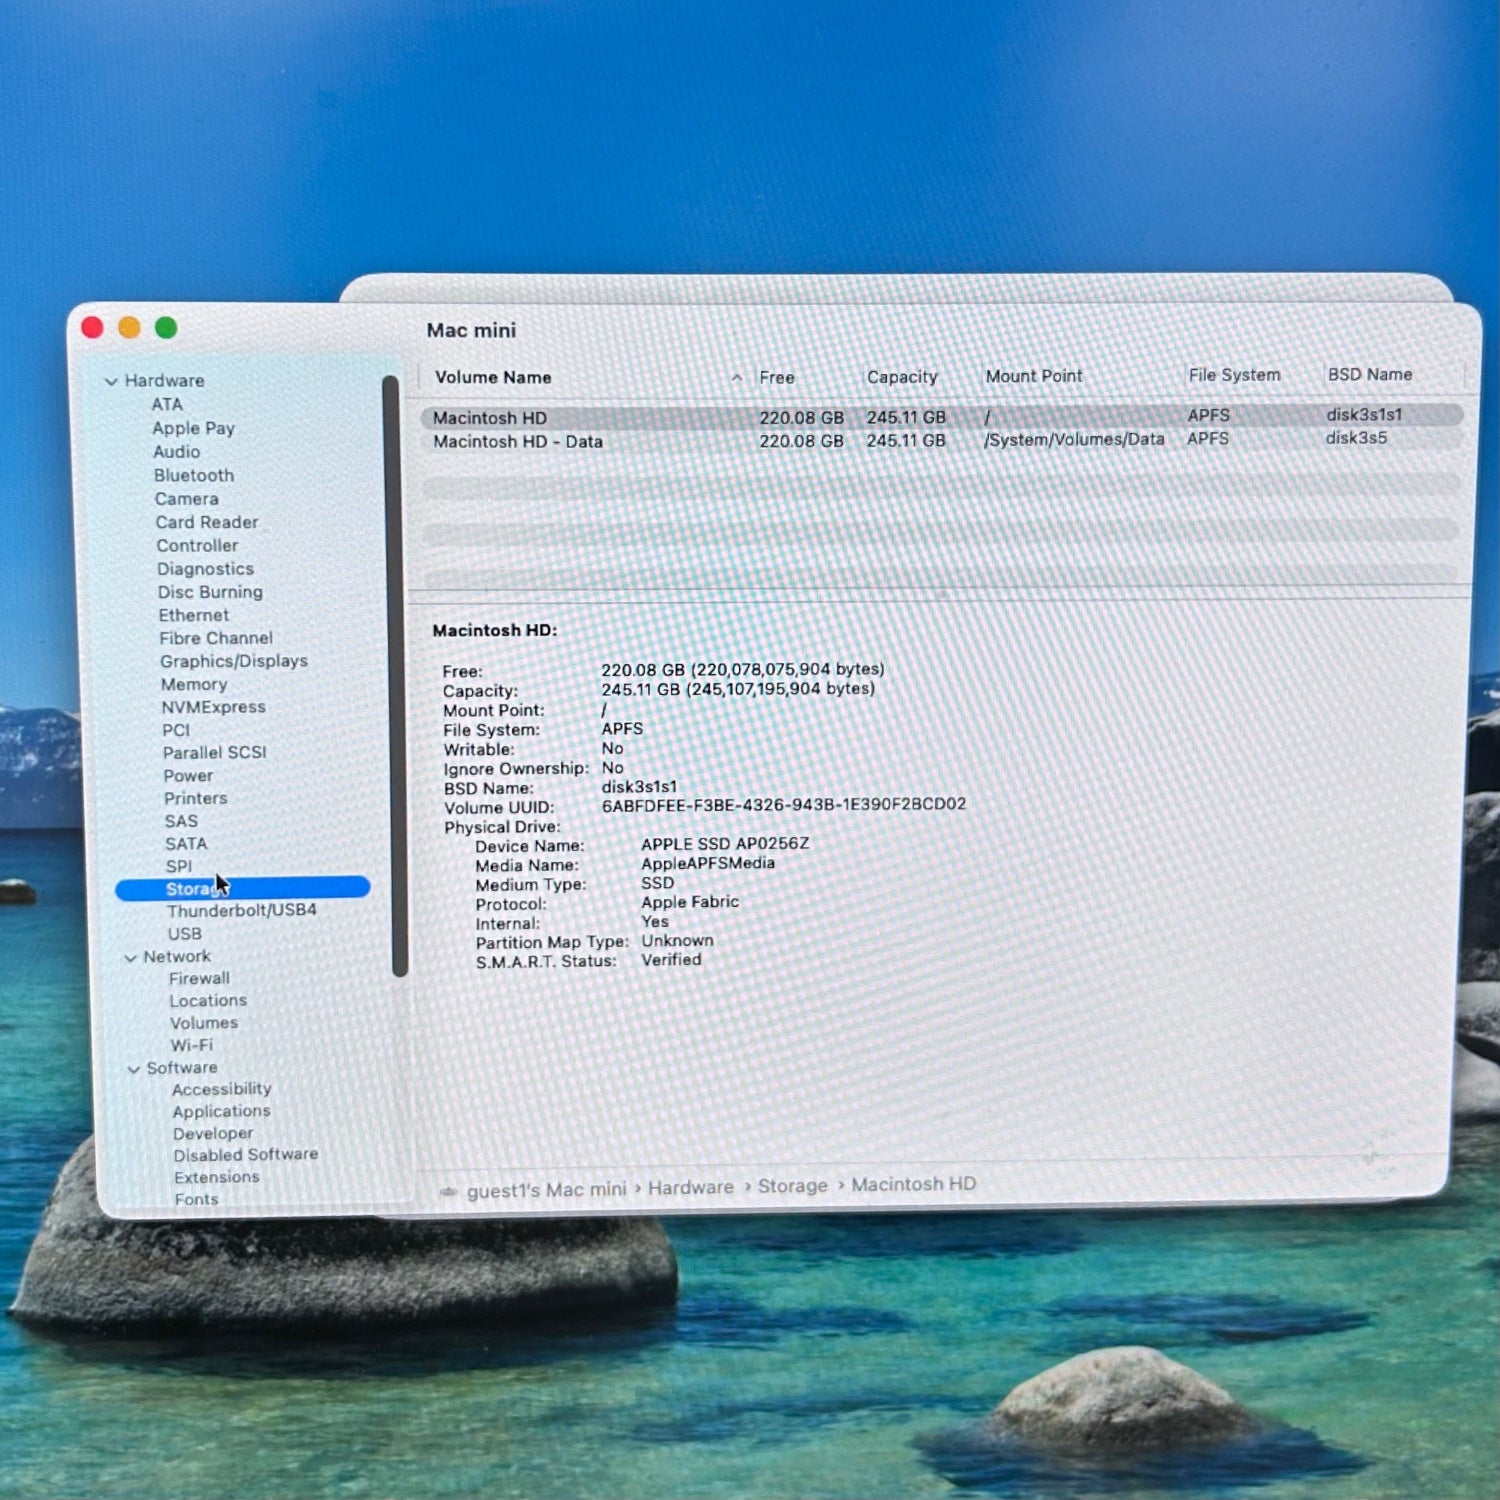Viewport: 1500px width, 1500px height.
Task: Select Wi-Fi under Network
Action: click(191, 1045)
